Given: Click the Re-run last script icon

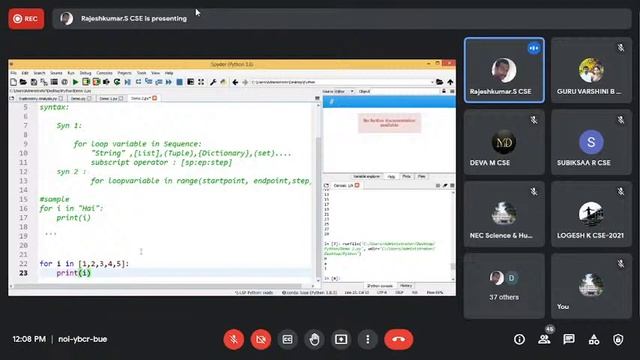Looking at the screenshot, I should pyautogui.click(x=117, y=82).
